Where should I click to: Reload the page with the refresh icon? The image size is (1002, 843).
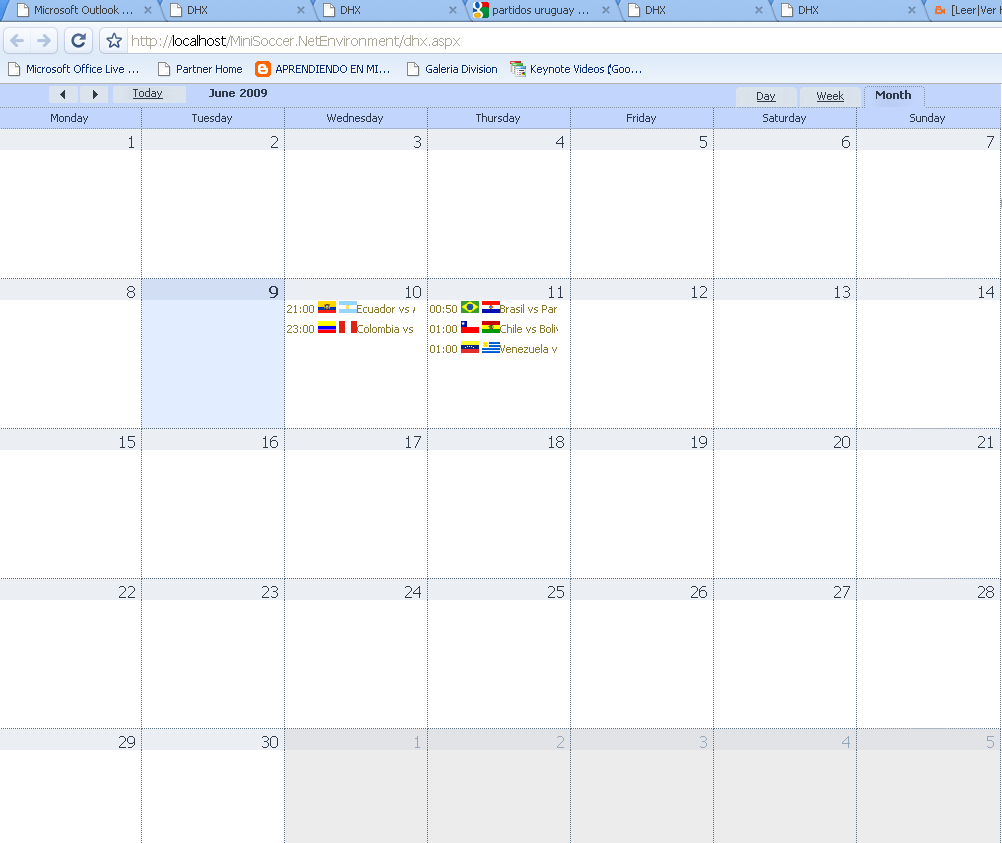point(79,41)
